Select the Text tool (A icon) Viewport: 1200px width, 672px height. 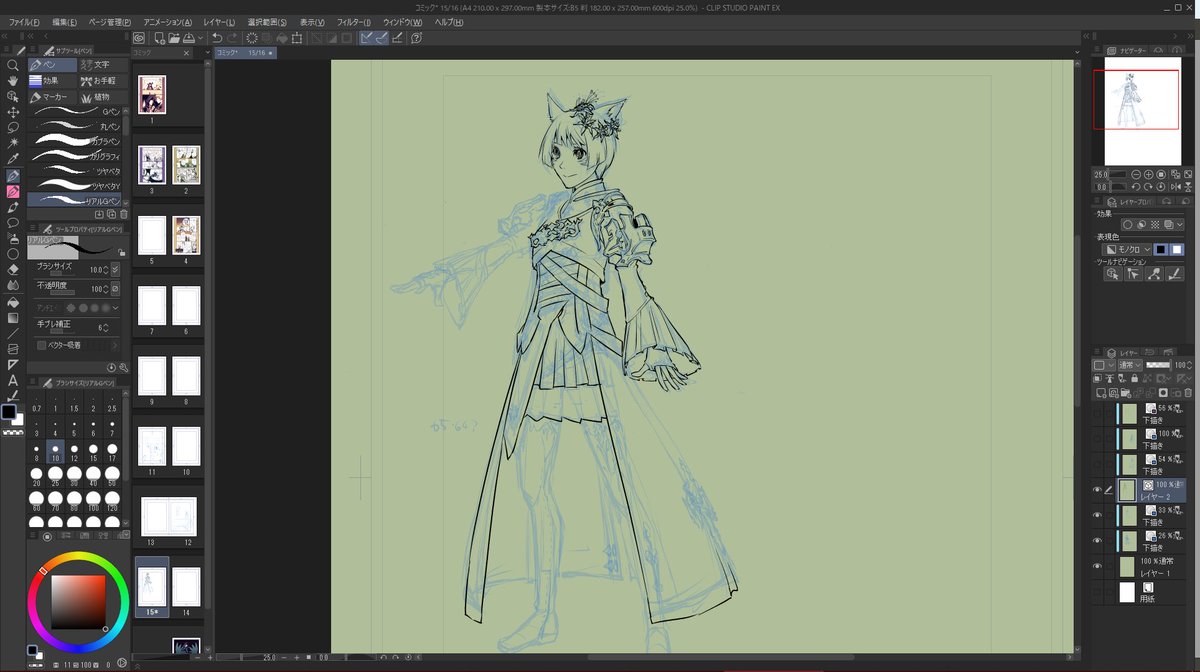coord(13,380)
